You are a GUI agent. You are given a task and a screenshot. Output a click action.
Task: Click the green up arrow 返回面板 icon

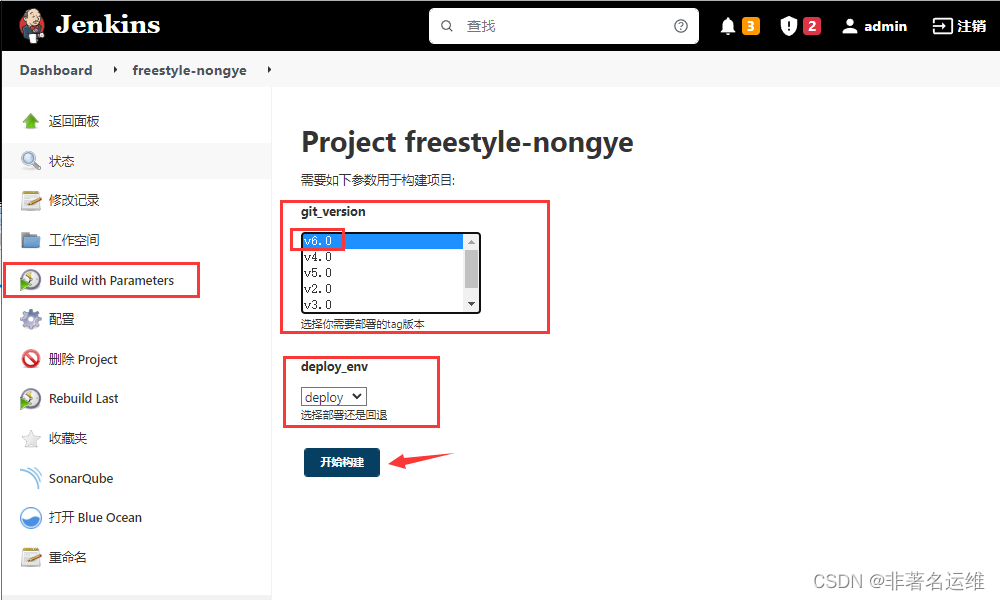pyautogui.click(x=31, y=121)
